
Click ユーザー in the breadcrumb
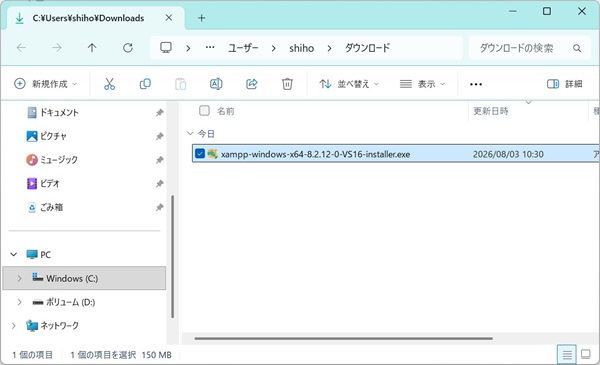coord(243,48)
